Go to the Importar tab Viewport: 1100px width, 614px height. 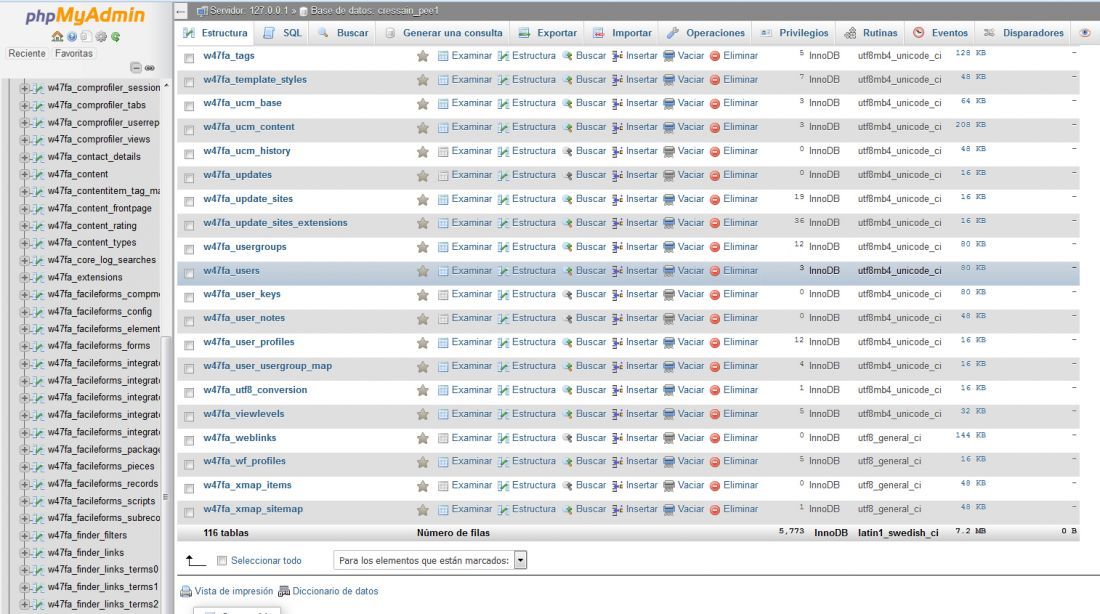point(622,33)
